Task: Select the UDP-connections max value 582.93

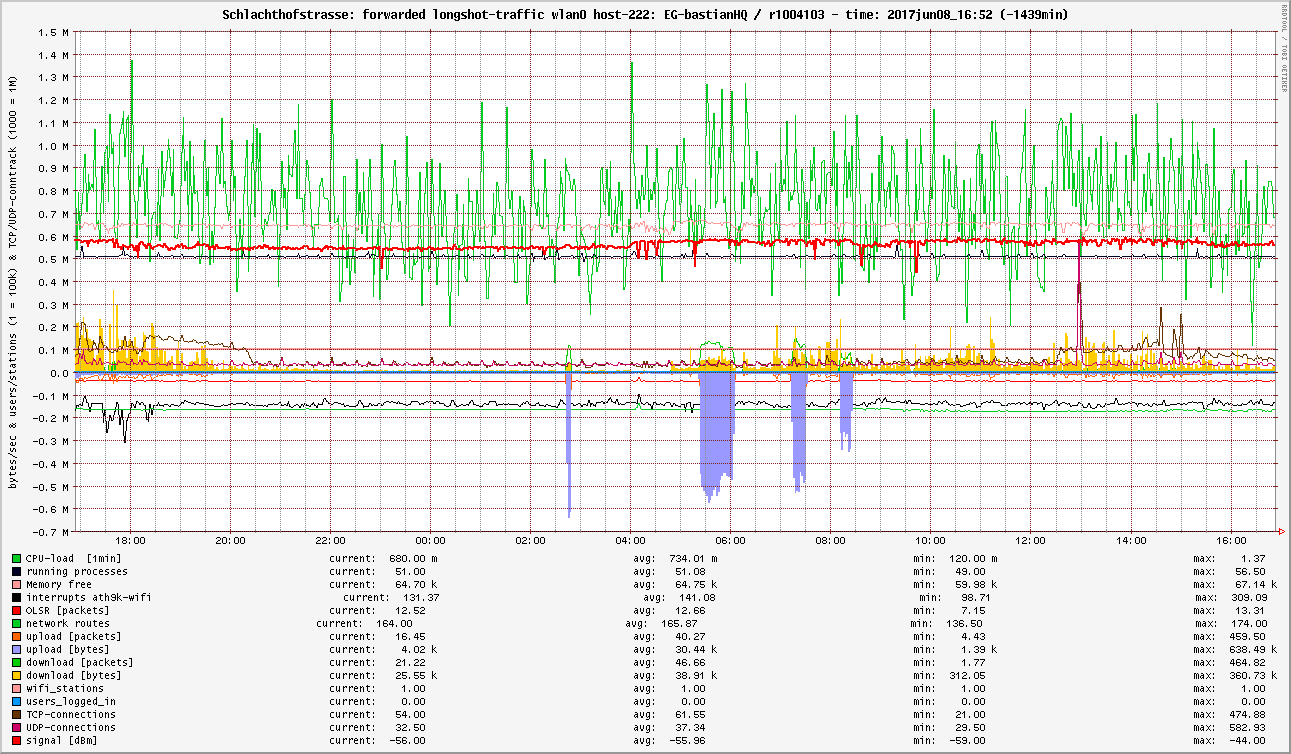Action: click(x=1246, y=727)
